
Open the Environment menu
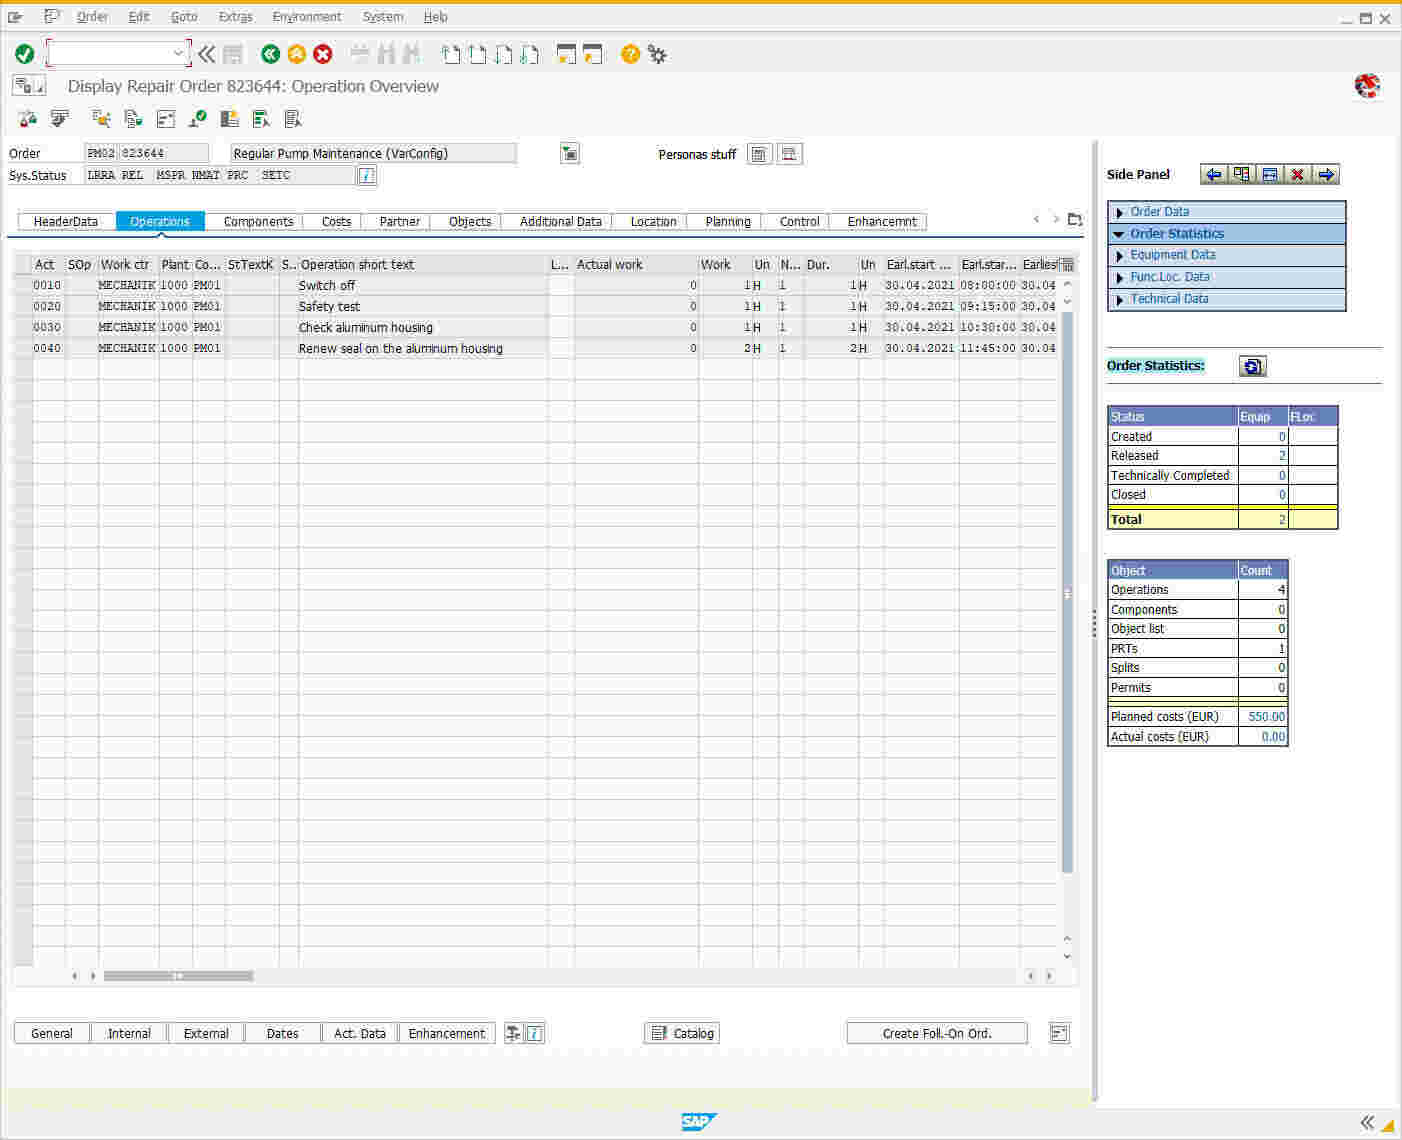pyautogui.click(x=307, y=16)
